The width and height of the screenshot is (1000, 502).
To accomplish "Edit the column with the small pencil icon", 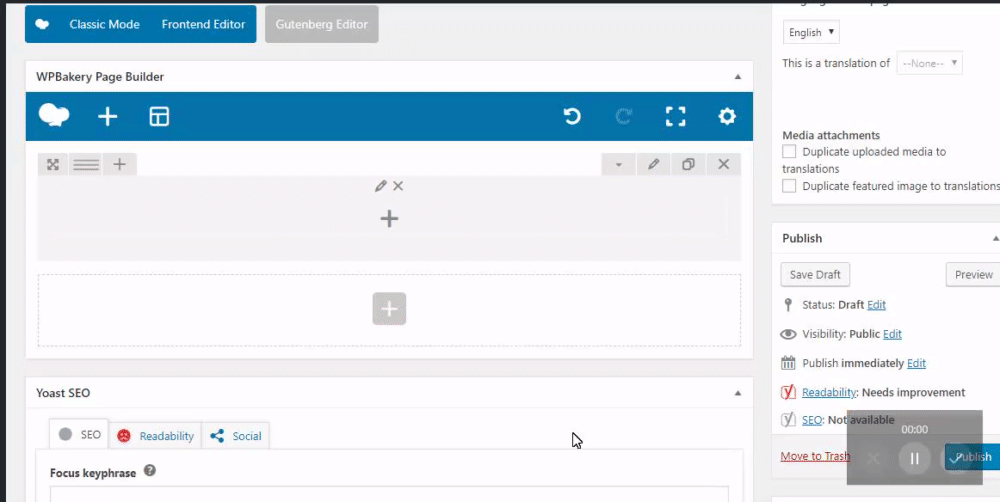I will pos(381,186).
